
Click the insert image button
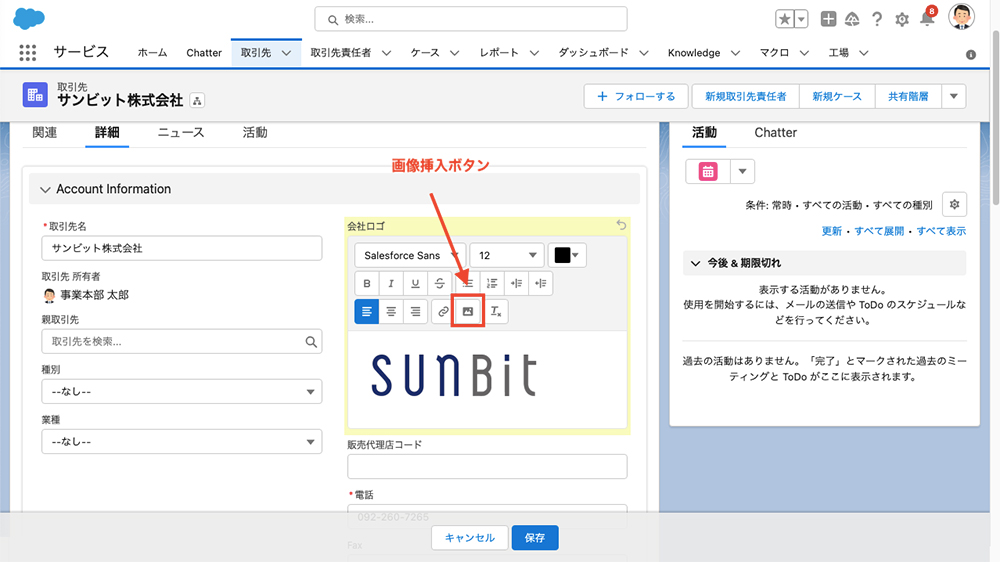coord(467,311)
